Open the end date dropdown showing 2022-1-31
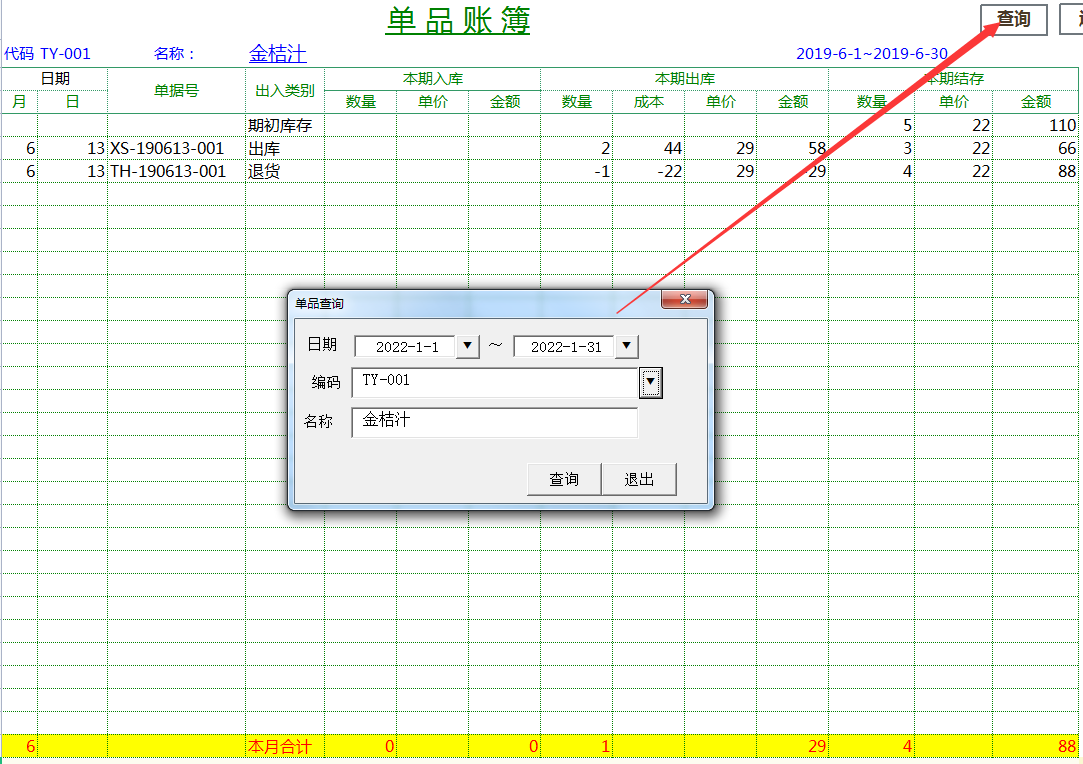Screen dimensions: 1083x764 pyautogui.click(x=625, y=346)
